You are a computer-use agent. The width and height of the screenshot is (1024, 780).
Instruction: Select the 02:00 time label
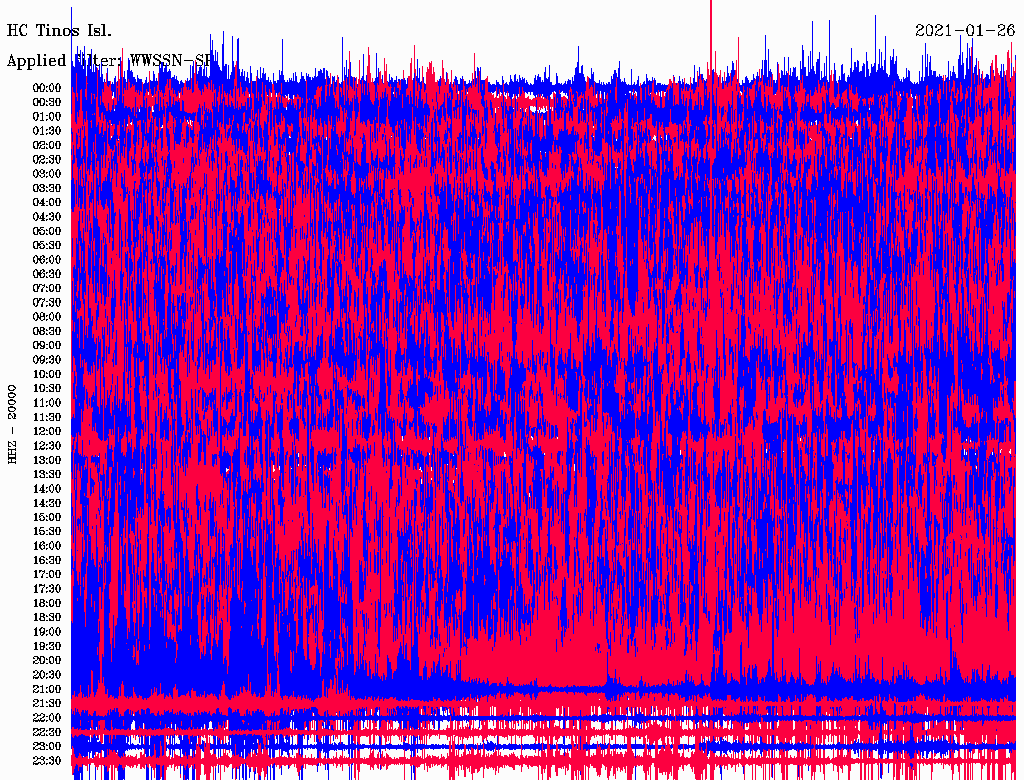(46, 146)
